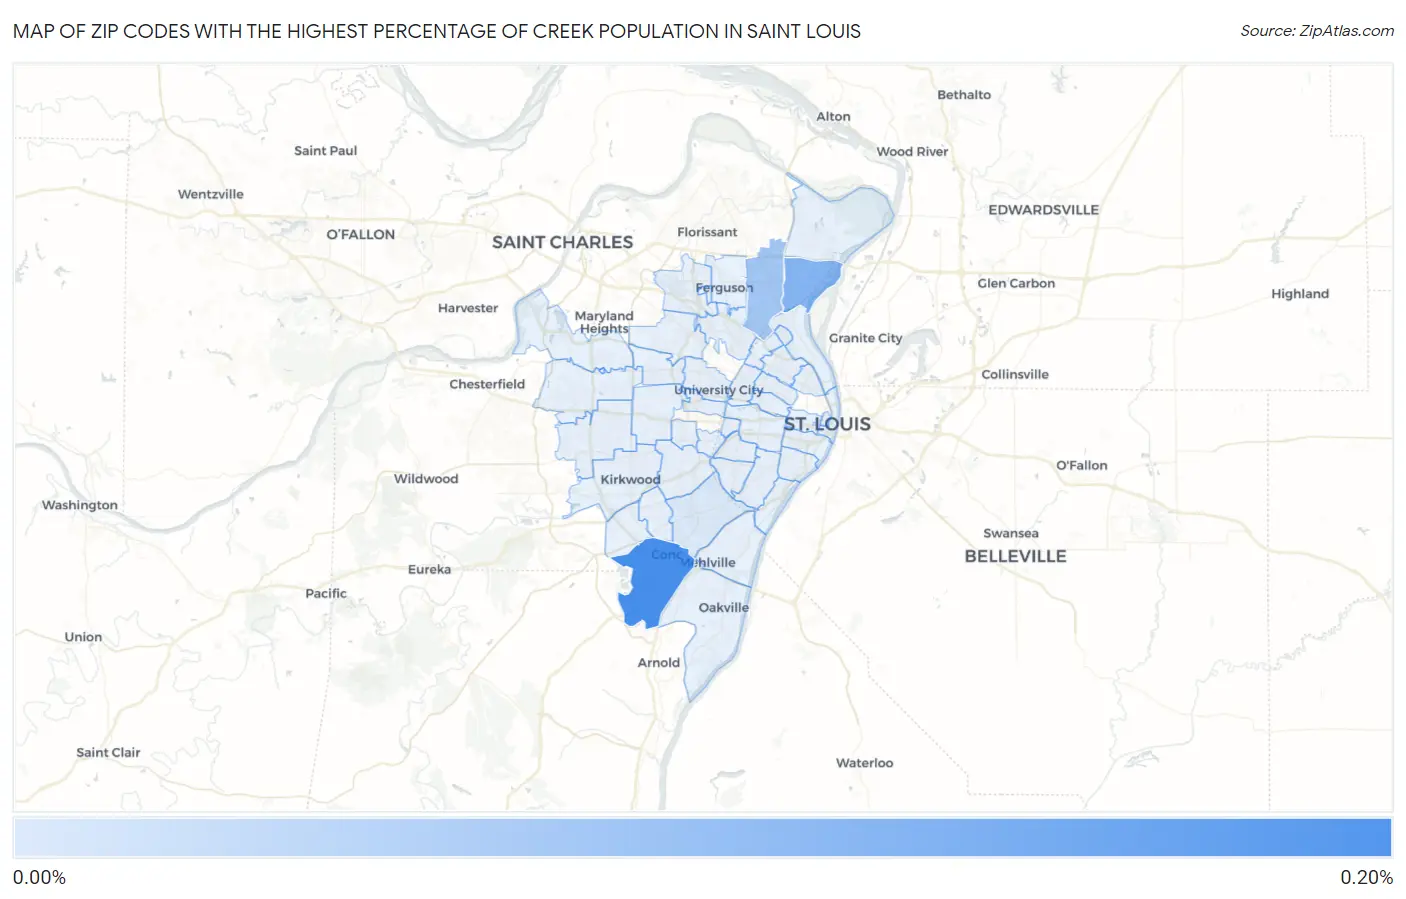Click the O'FALLON label west of Saint Charles

coord(361,234)
